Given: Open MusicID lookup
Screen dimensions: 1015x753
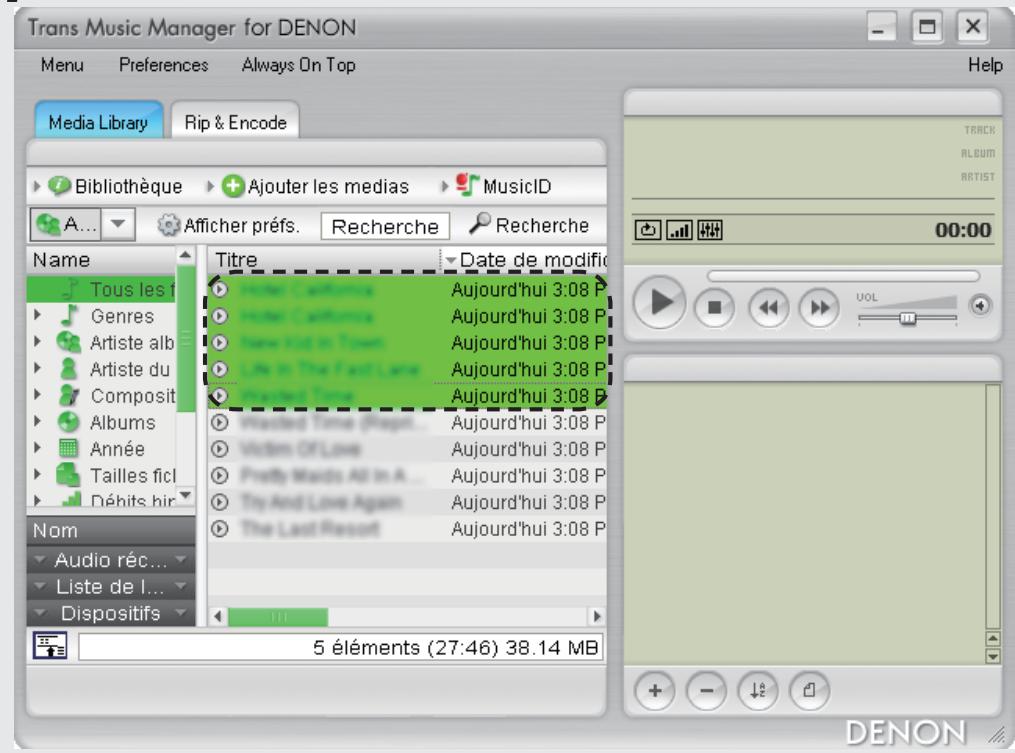Looking at the screenshot, I should point(503,186).
